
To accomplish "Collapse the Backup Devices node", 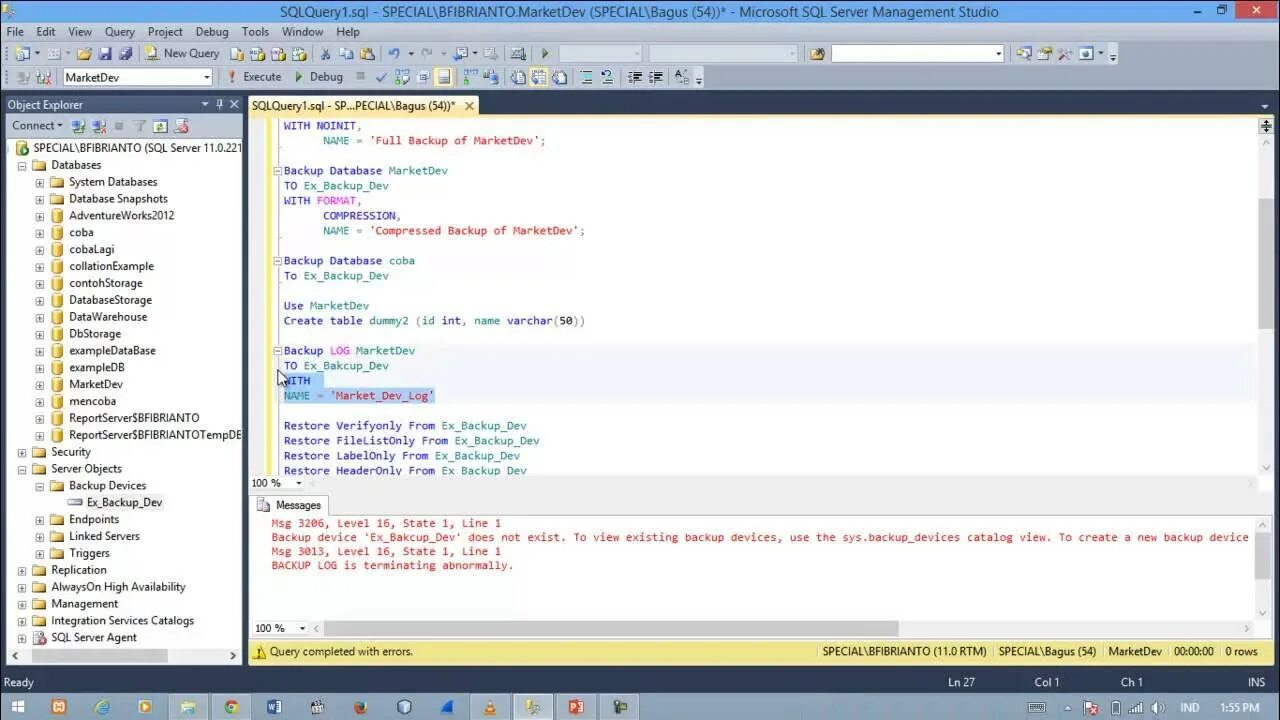I will 40,486.
